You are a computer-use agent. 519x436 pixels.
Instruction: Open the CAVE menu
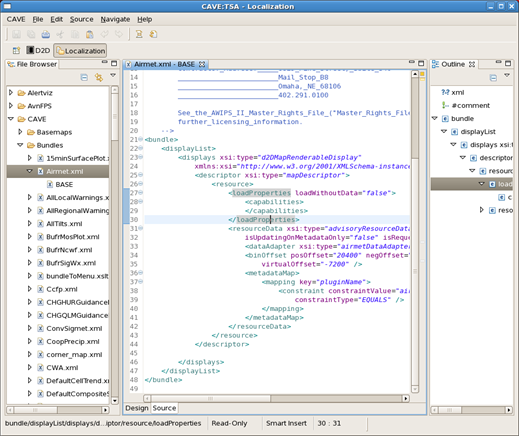[x=16, y=19]
